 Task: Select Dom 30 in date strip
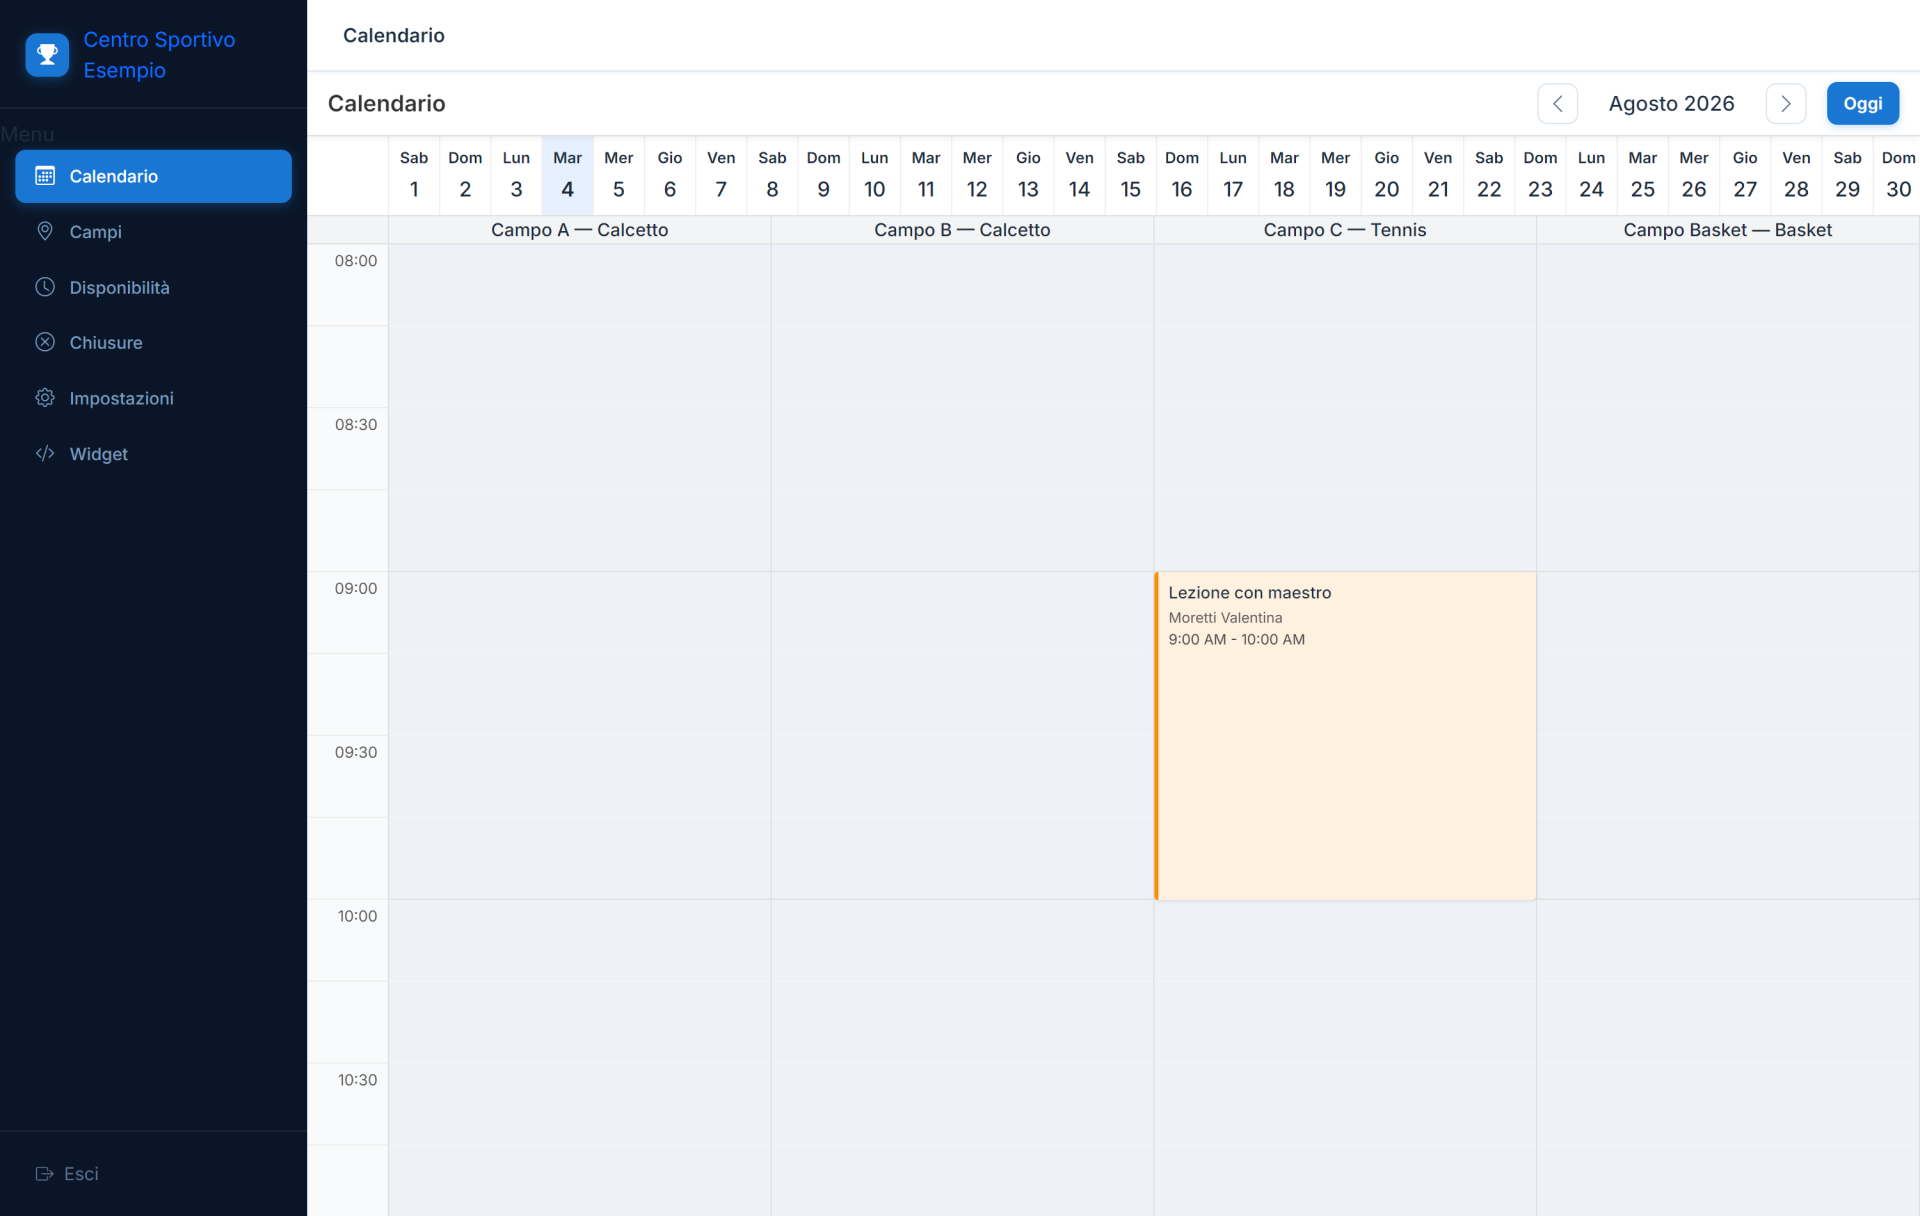coord(1898,175)
